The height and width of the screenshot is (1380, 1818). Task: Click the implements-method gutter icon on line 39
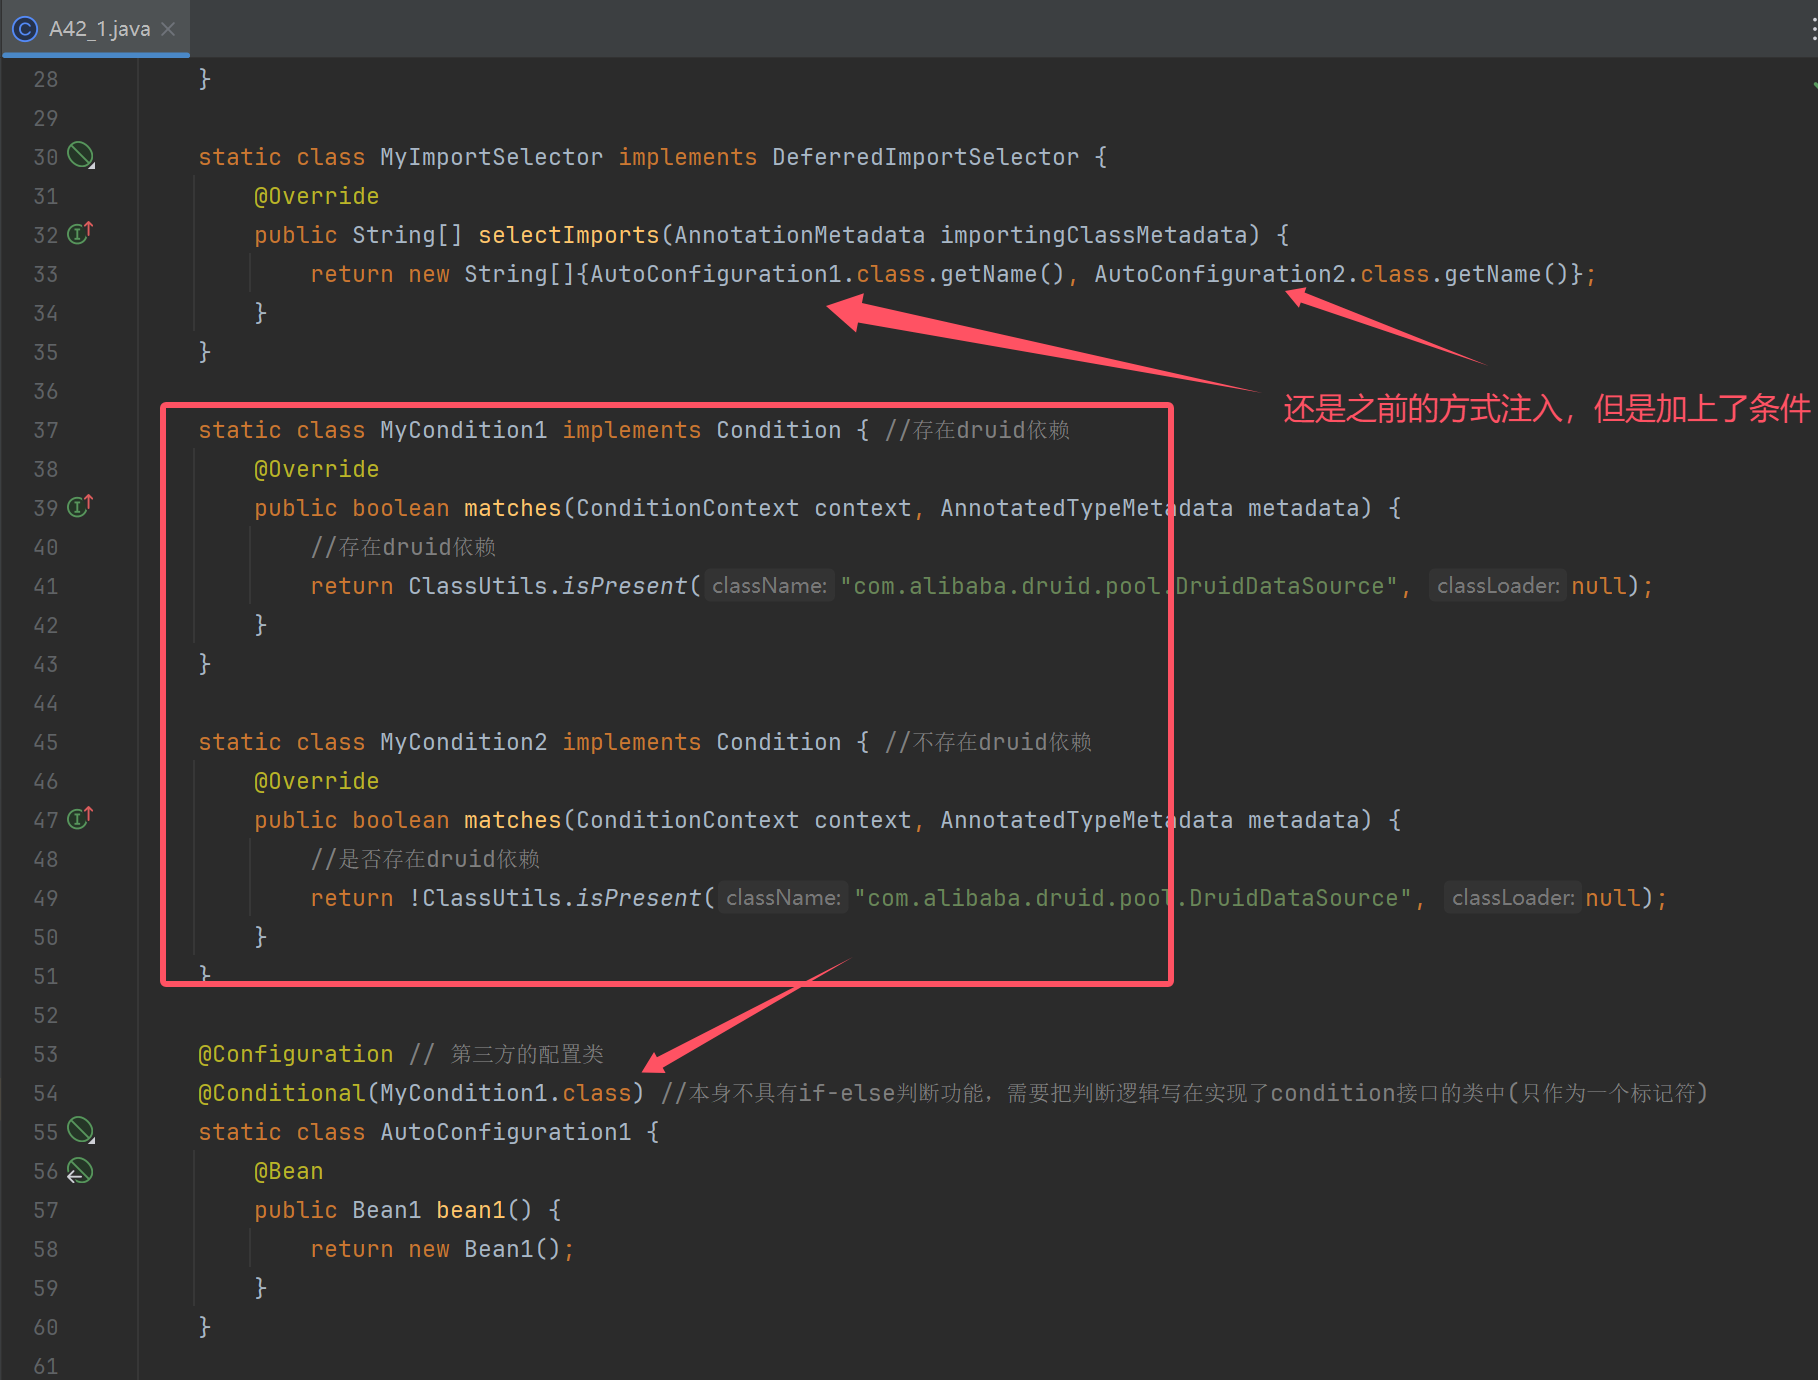pyautogui.click(x=80, y=506)
